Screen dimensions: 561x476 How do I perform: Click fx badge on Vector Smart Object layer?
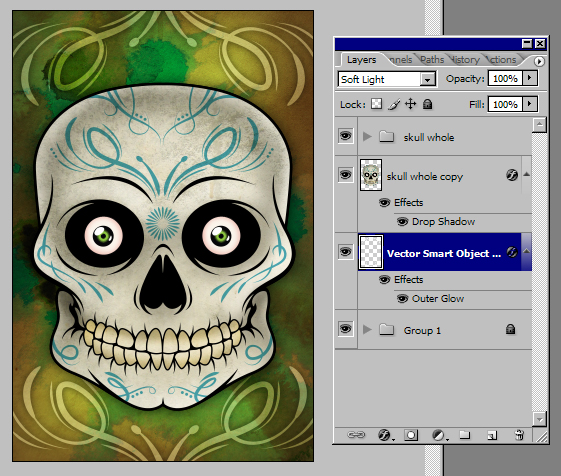click(x=512, y=252)
